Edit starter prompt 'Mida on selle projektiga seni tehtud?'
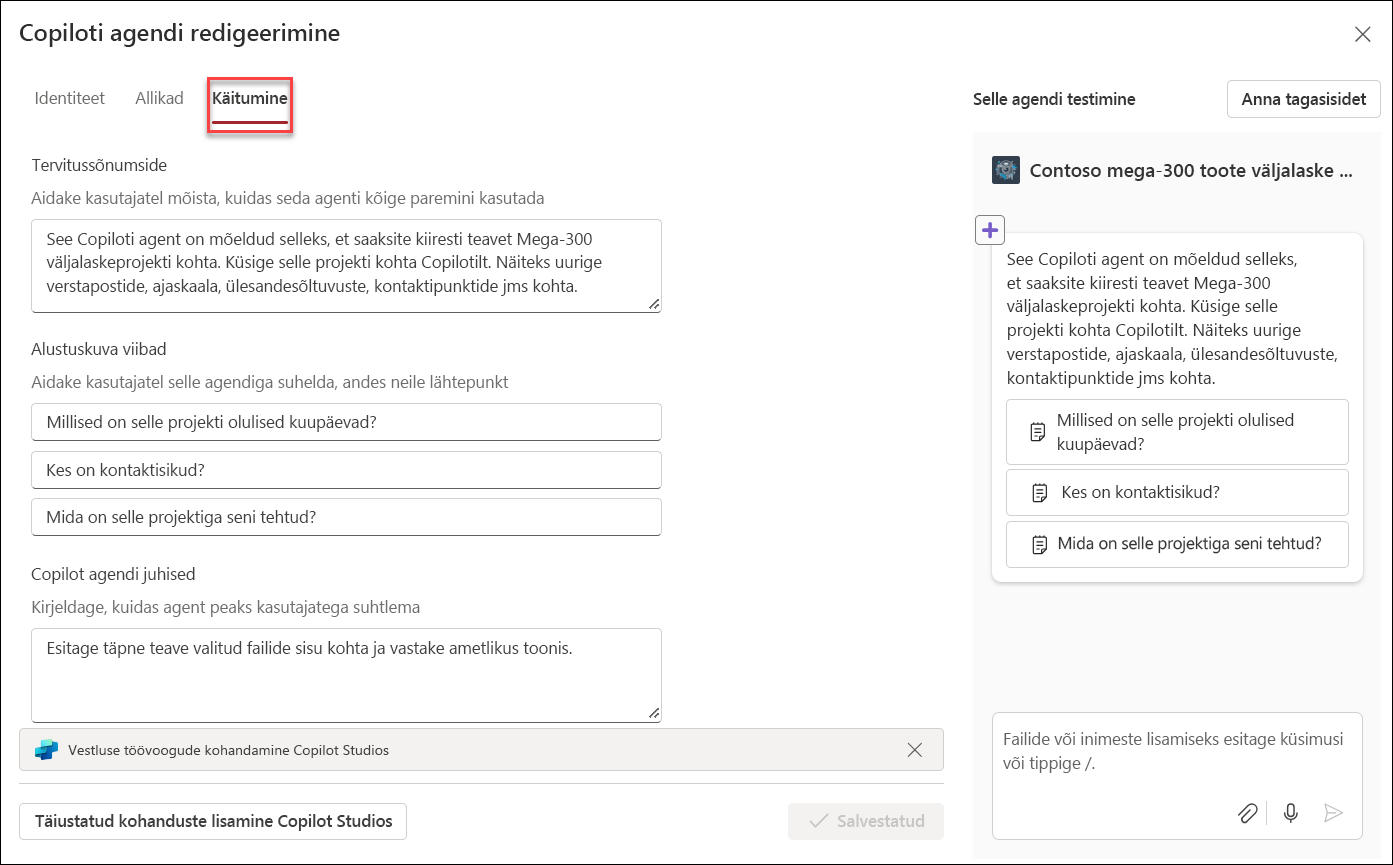This screenshot has height=865, width=1393. tap(346, 517)
